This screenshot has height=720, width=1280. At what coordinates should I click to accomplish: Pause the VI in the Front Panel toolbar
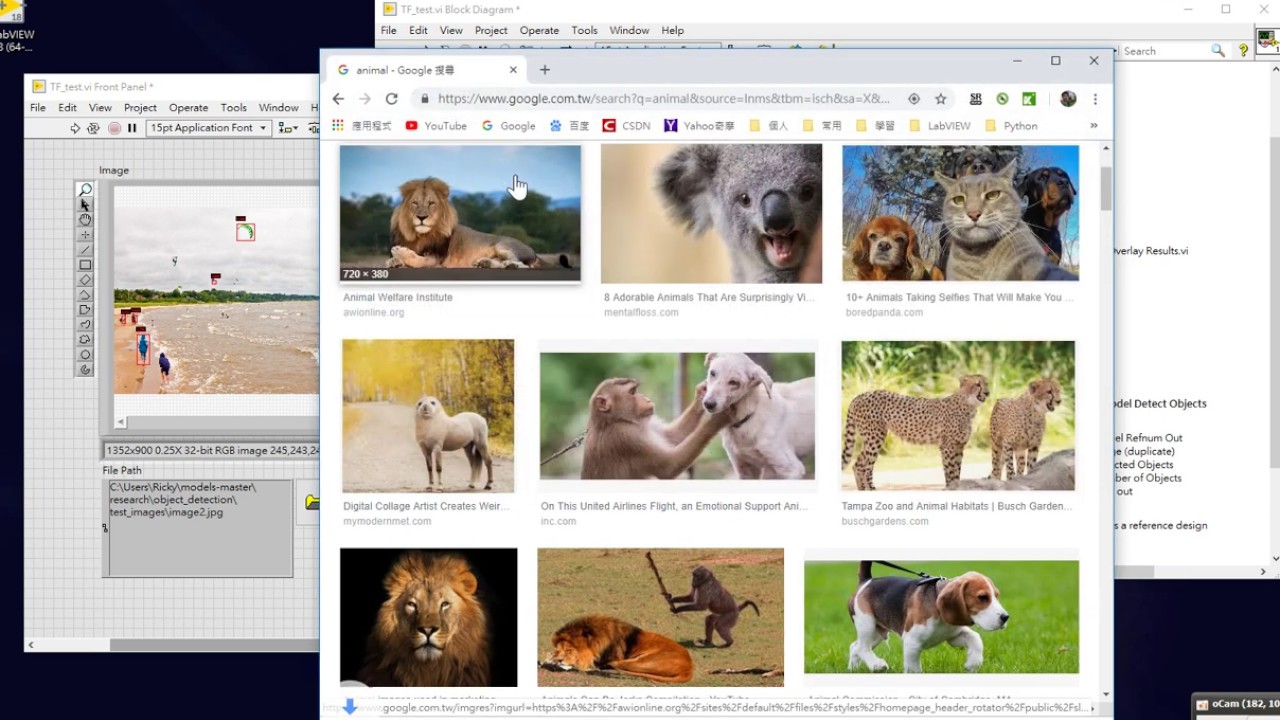132,128
